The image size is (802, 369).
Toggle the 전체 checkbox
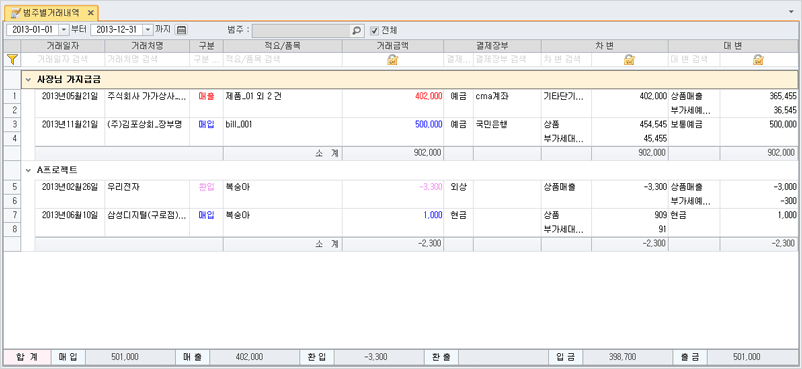point(374,30)
